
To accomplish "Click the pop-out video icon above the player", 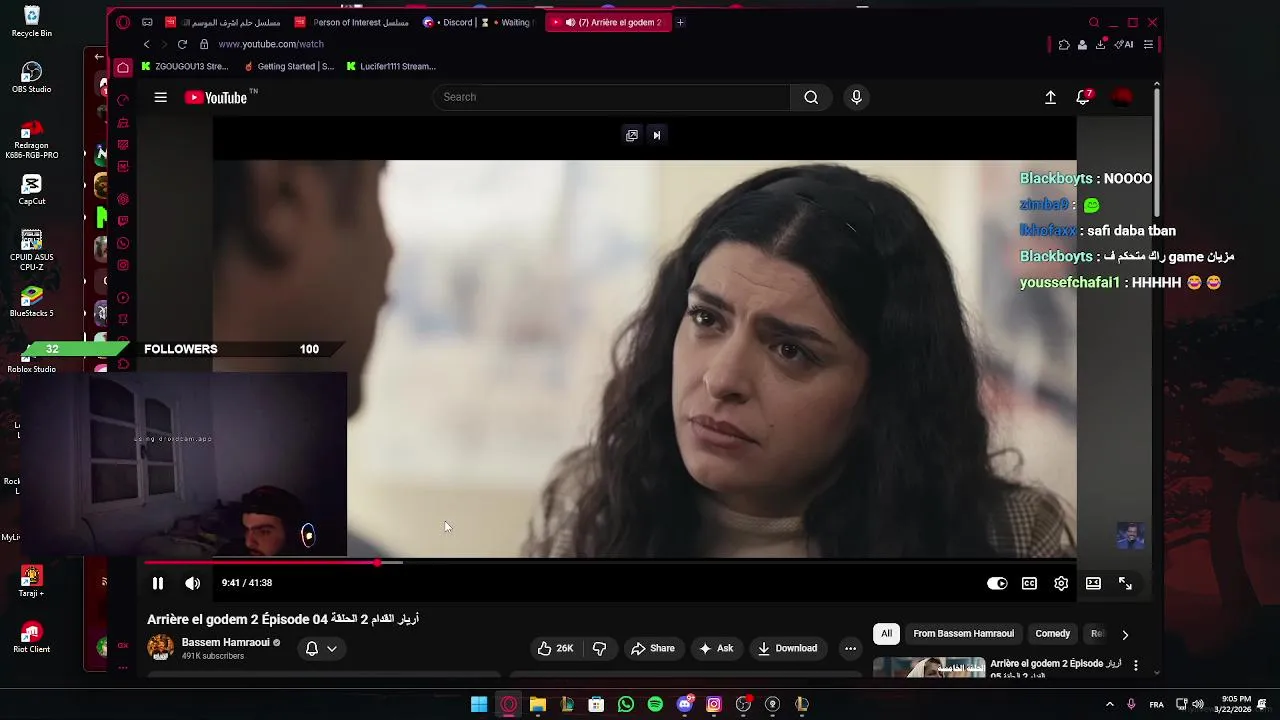I will pos(632,135).
